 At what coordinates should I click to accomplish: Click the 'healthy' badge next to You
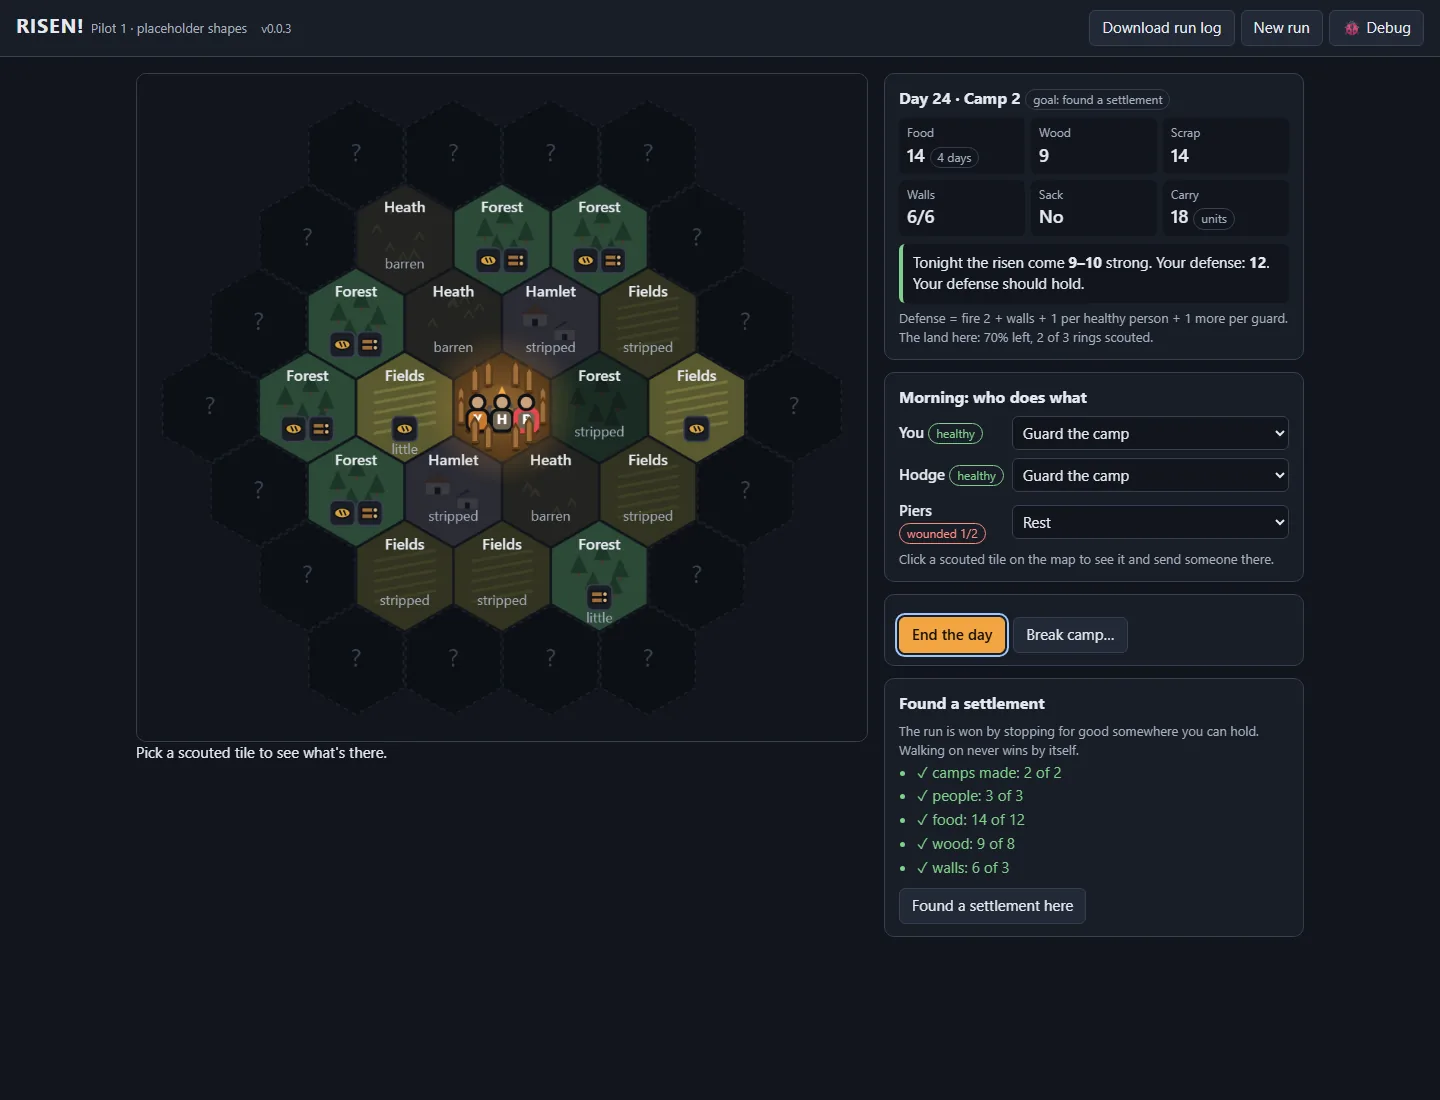[x=955, y=434]
